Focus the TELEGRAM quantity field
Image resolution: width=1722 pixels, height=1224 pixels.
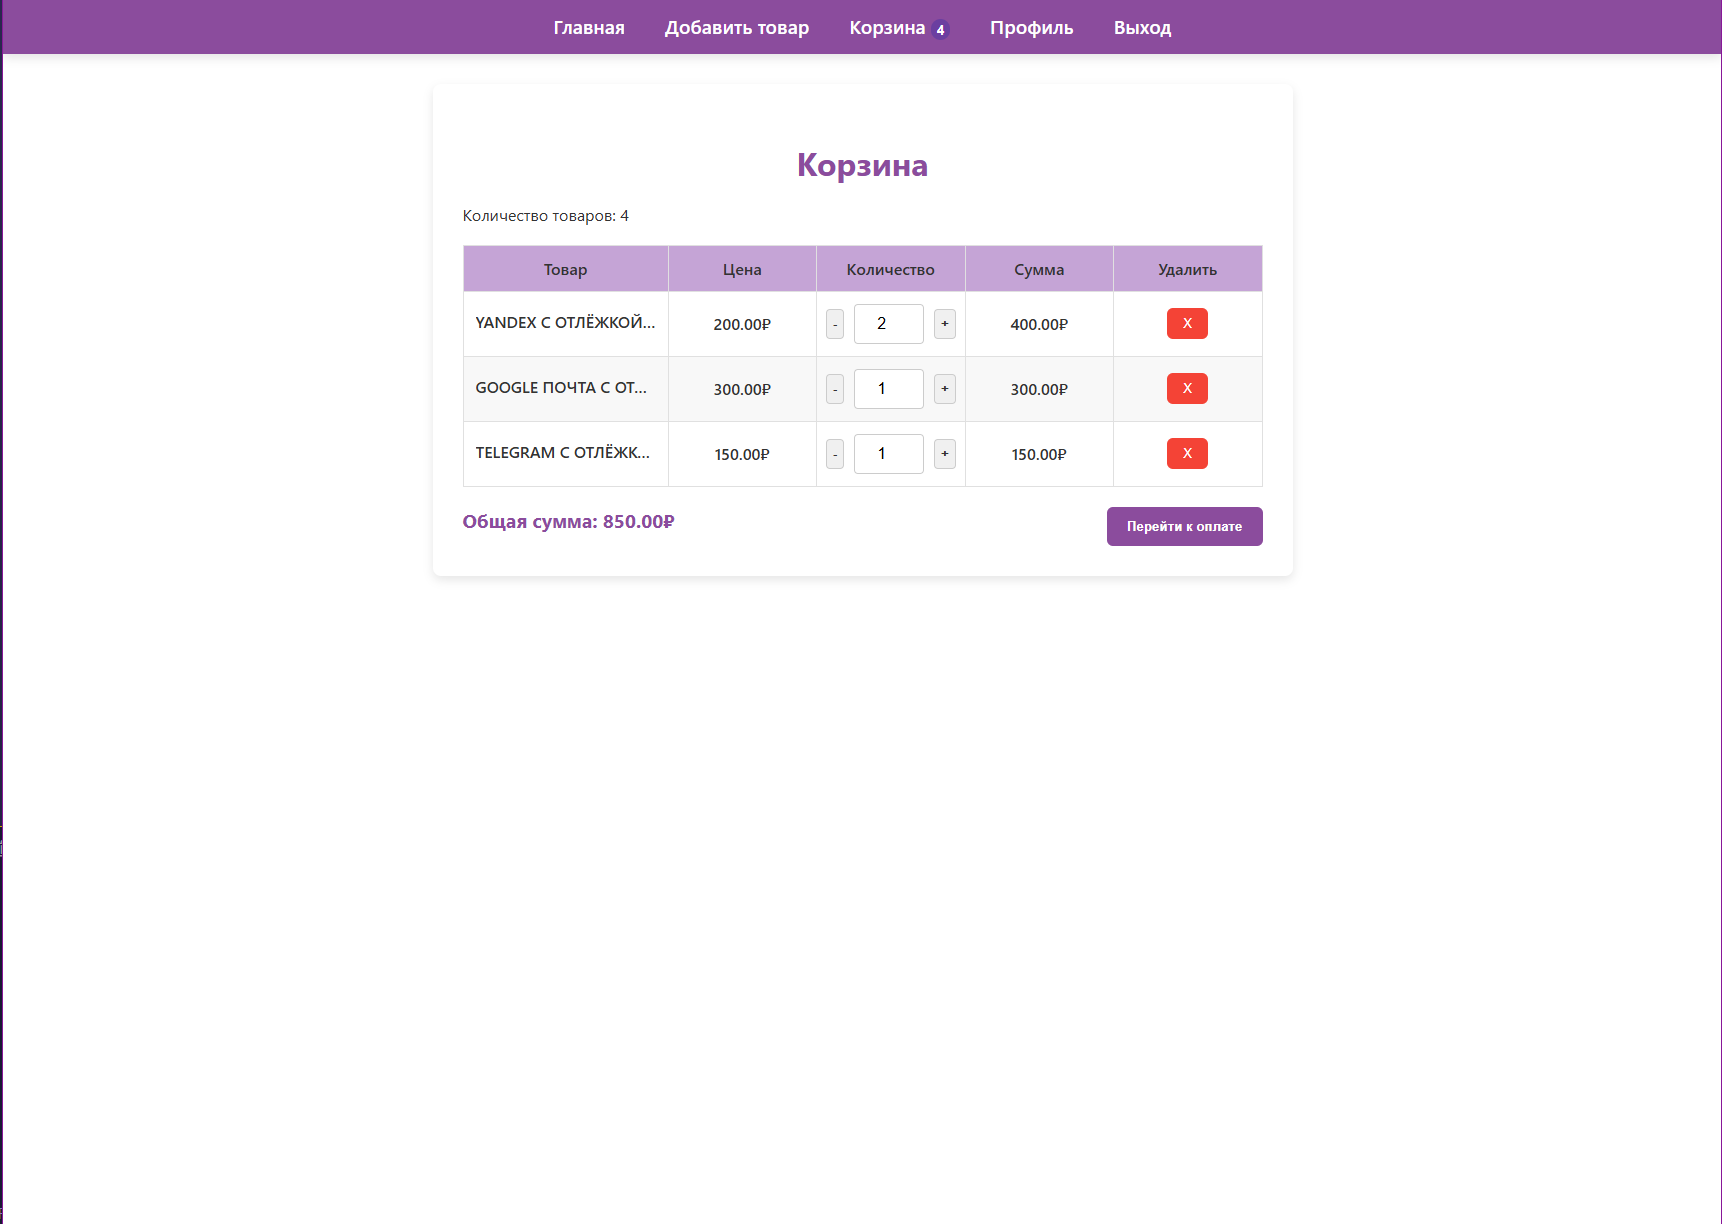(x=889, y=454)
